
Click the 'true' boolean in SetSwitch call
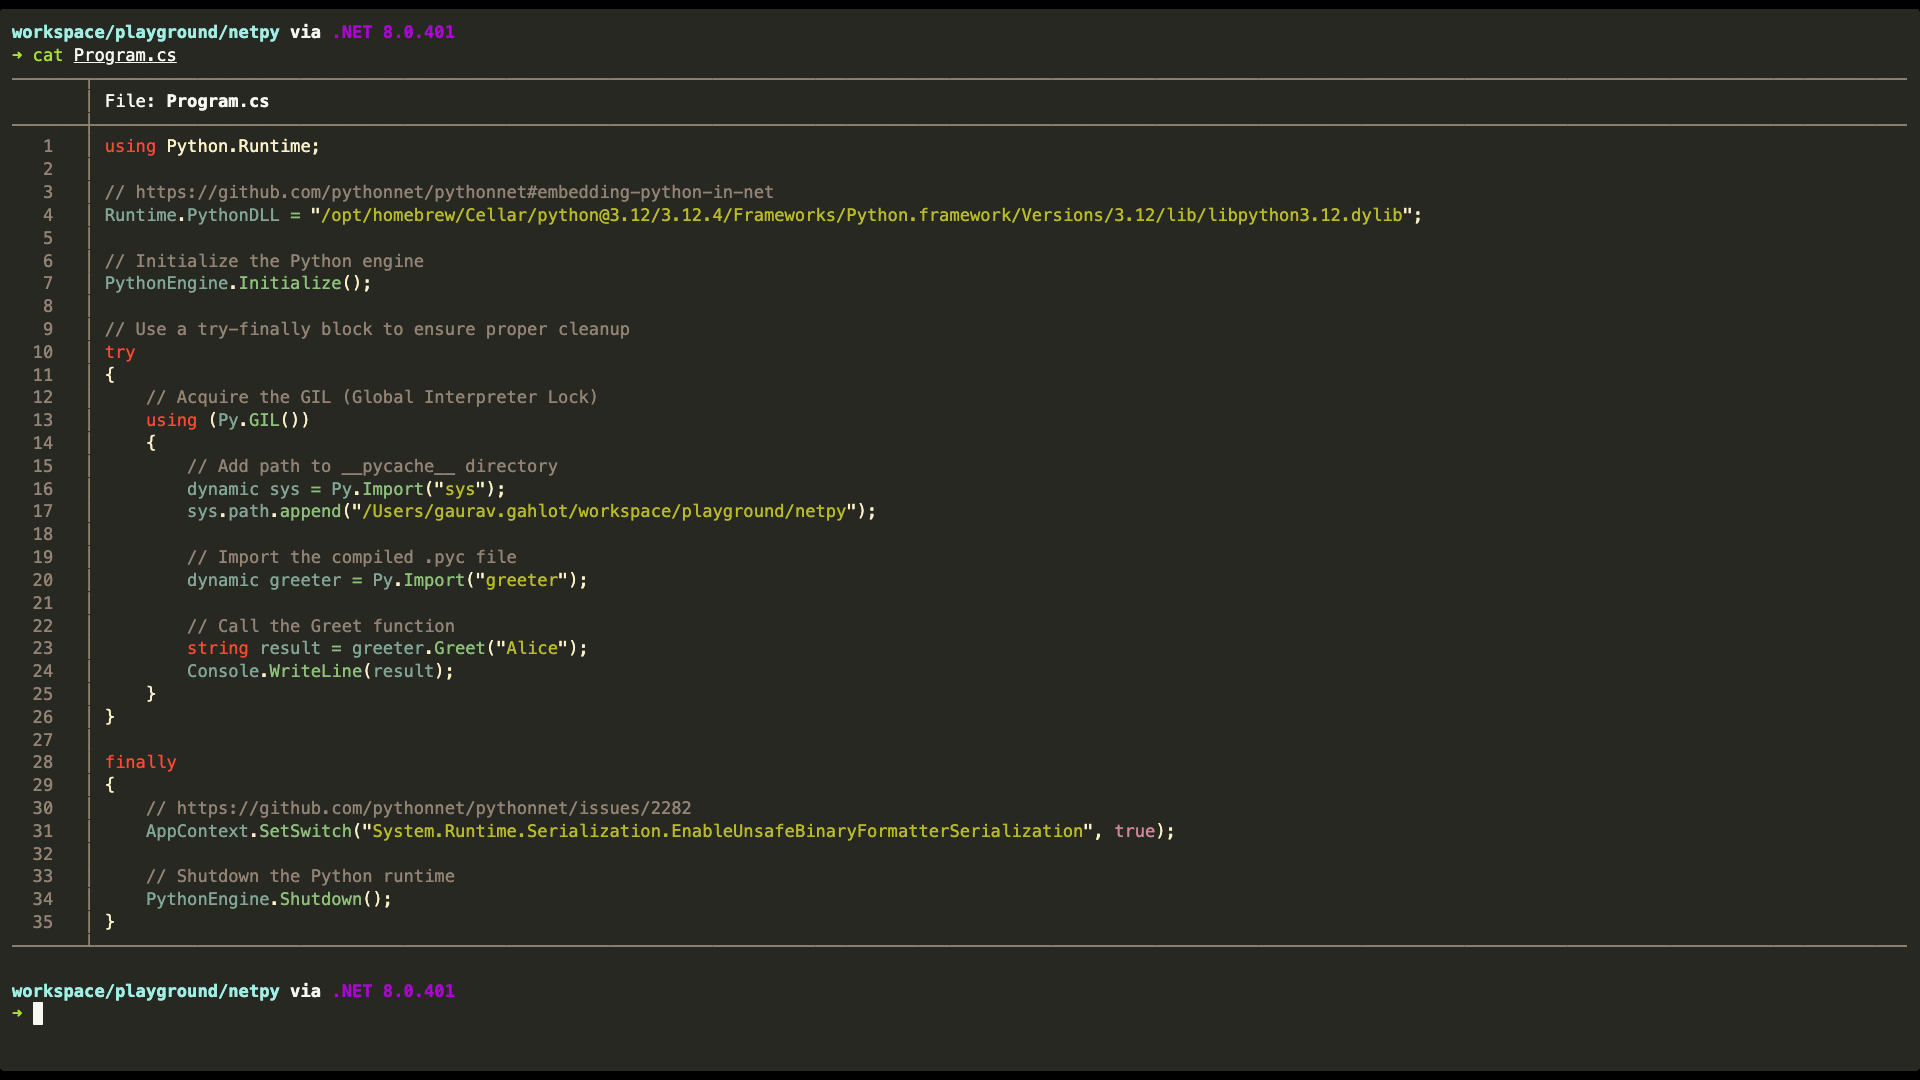pyautogui.click(x=1134, y=831)
